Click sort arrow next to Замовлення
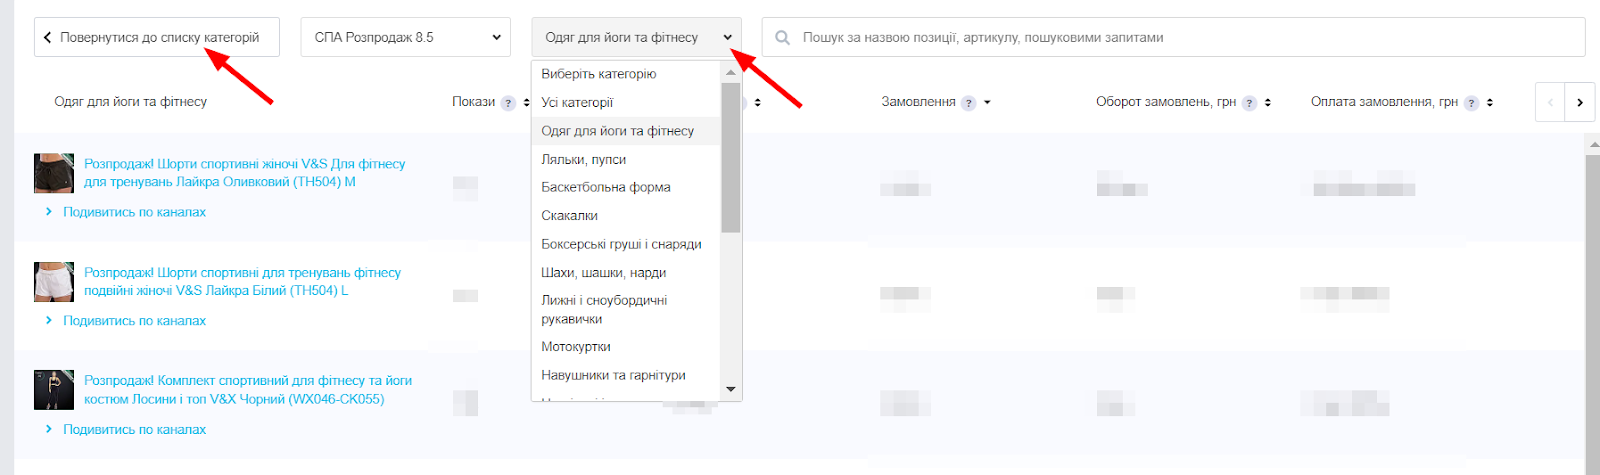 point(987,103)
